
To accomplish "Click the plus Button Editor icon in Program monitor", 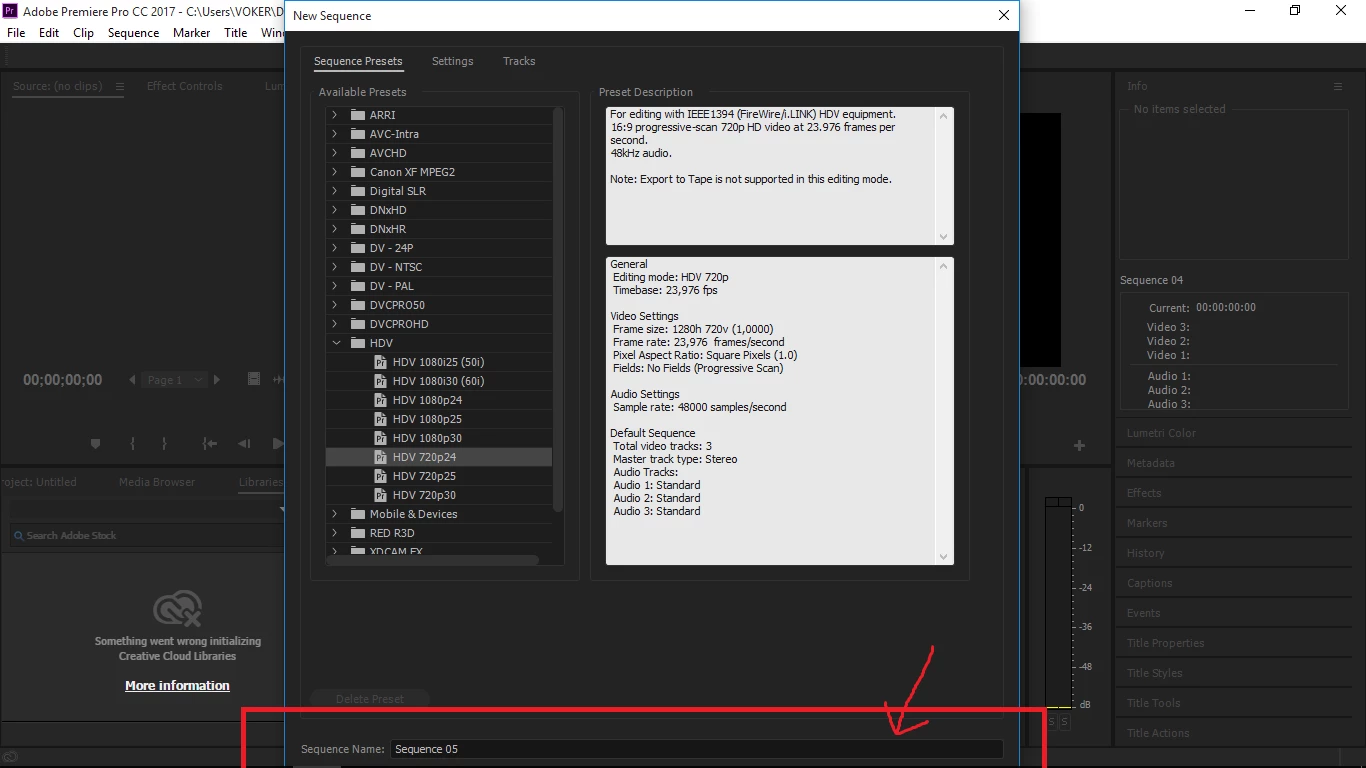I will tap(1080, 445).
